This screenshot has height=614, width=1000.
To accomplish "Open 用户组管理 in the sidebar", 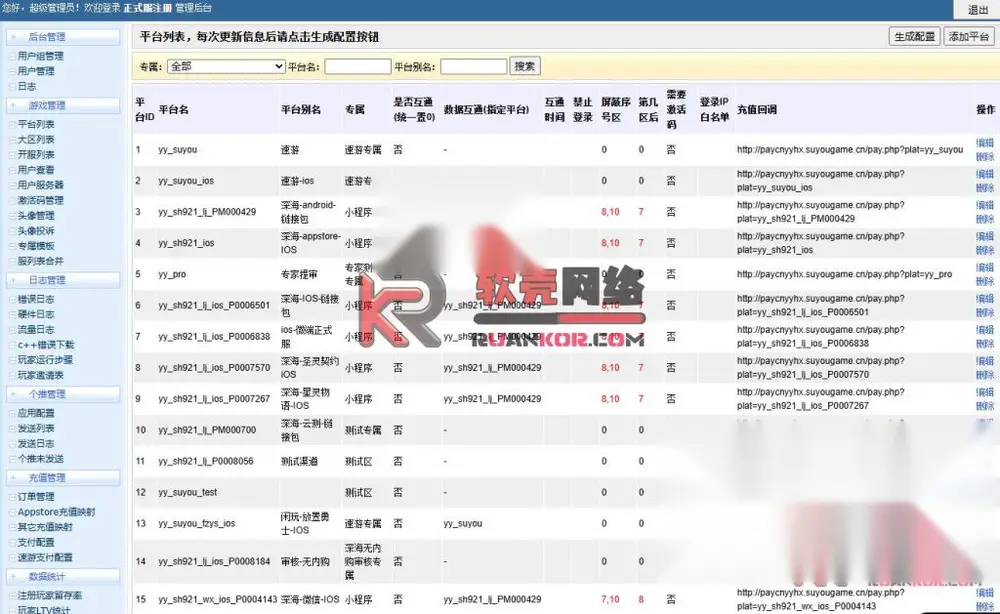I will click(40, 56).
